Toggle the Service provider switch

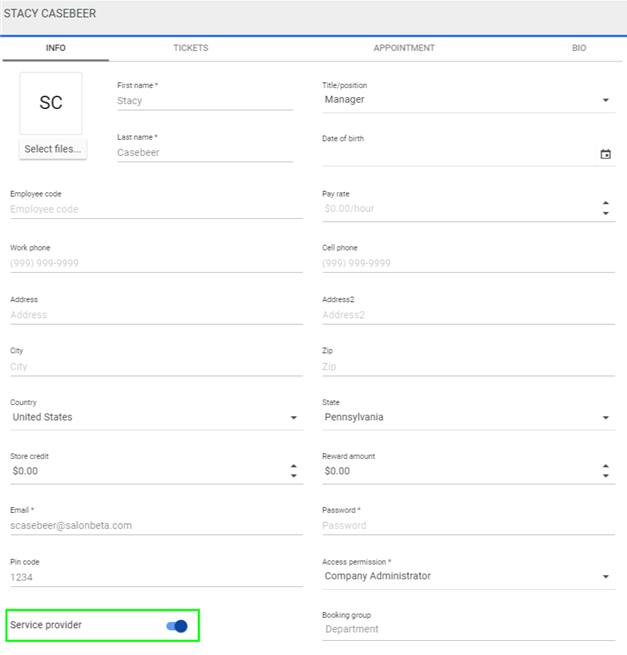coord(176,626)
